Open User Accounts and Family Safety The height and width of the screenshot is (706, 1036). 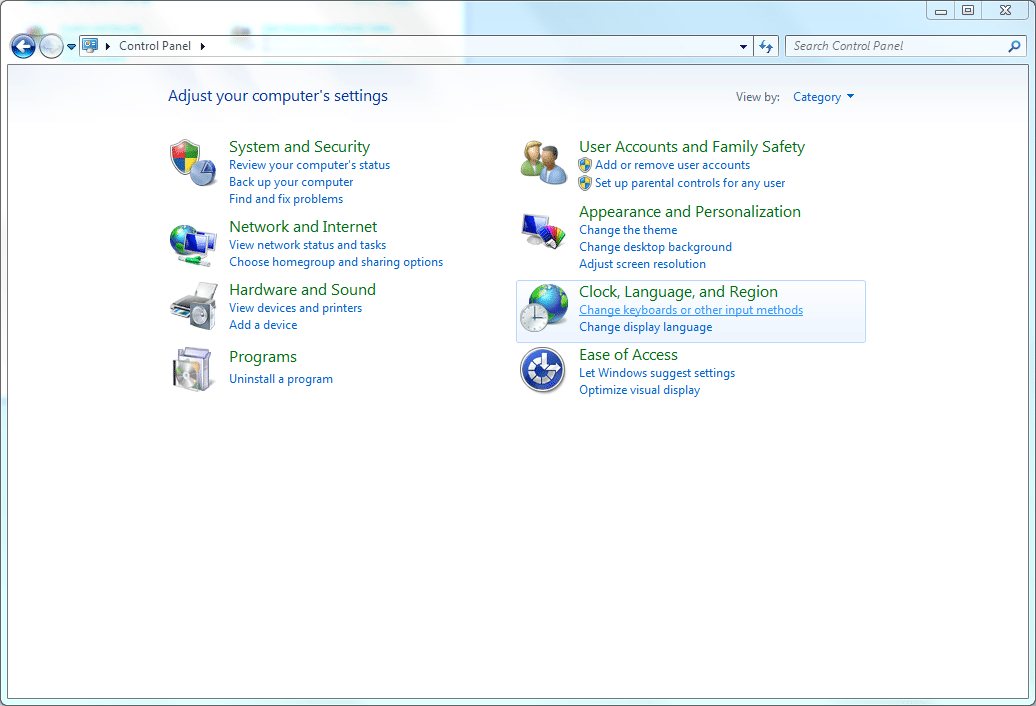pyautogui.click(x=692, y=147)
